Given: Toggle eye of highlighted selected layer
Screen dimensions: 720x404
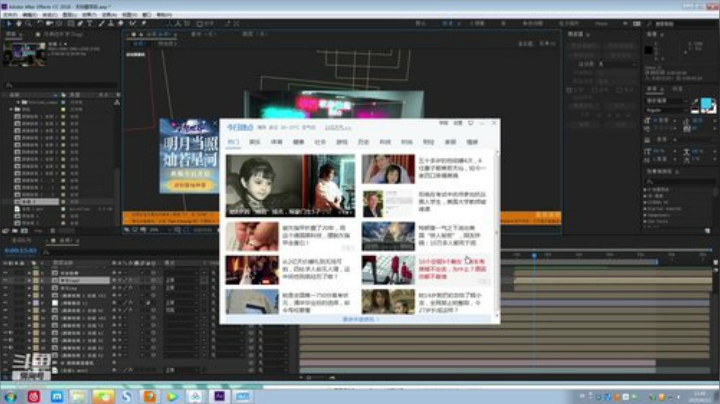Looking at the screenshot, I should tap(6, 280).
